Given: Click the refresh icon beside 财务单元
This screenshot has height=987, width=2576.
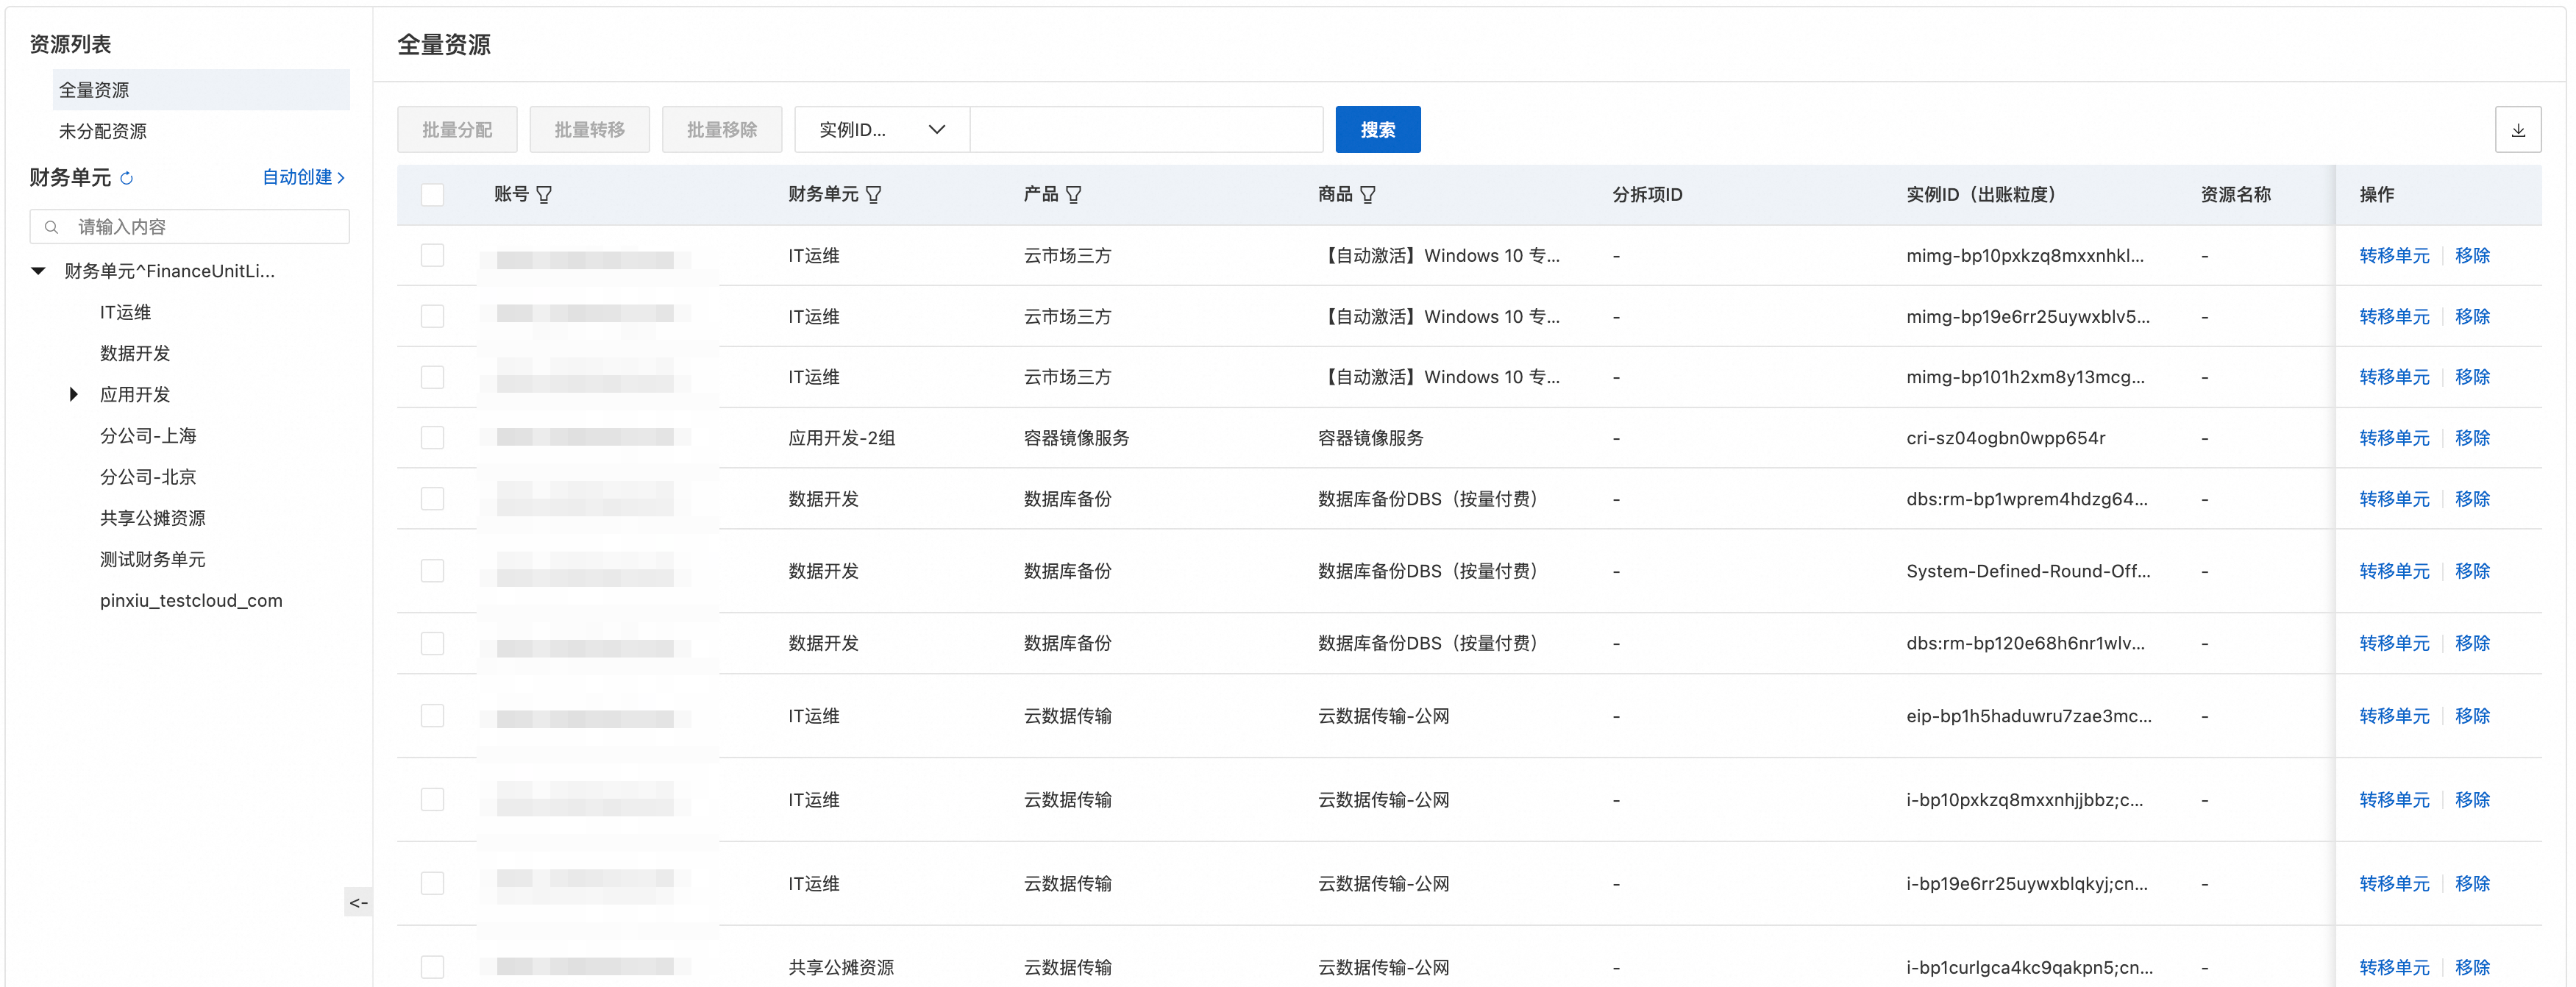Looking at the screenshot, I should click(x=127, y=178).
